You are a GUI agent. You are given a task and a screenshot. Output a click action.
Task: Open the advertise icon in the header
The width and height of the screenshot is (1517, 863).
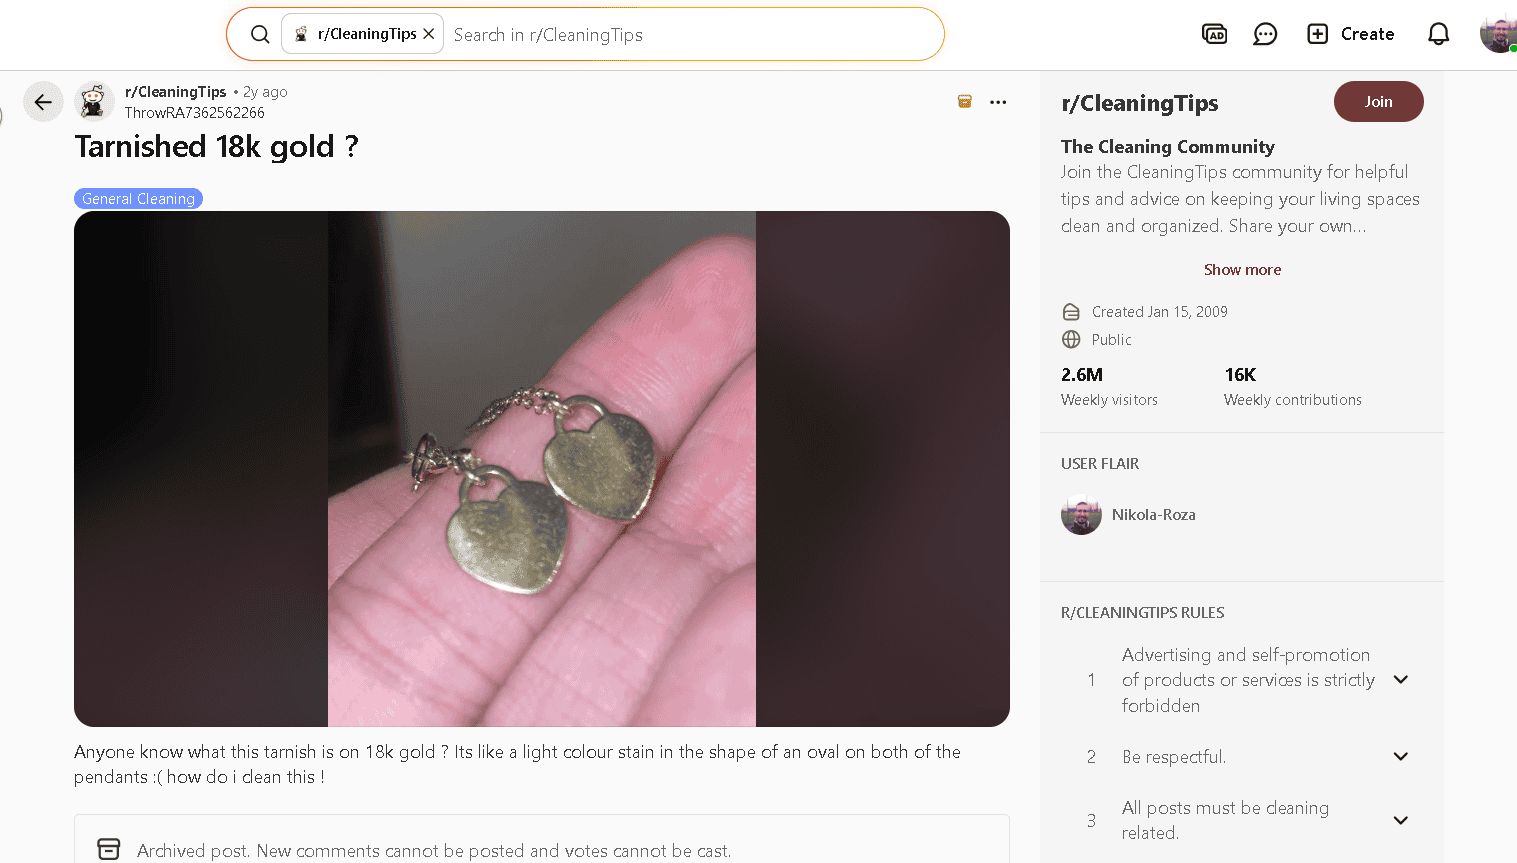pyautogui.click(x=1214, y=34)
